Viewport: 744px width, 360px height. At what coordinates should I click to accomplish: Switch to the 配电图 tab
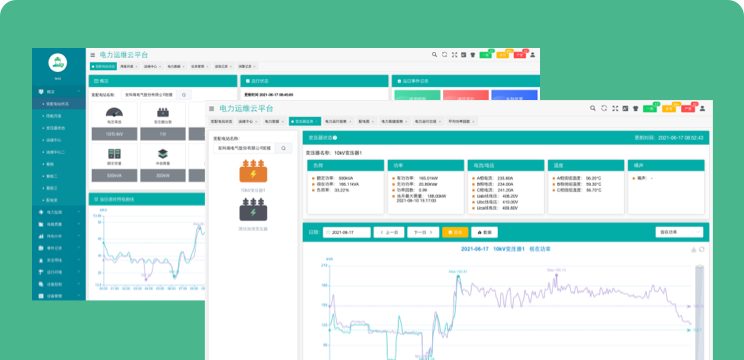click(366, 121)
